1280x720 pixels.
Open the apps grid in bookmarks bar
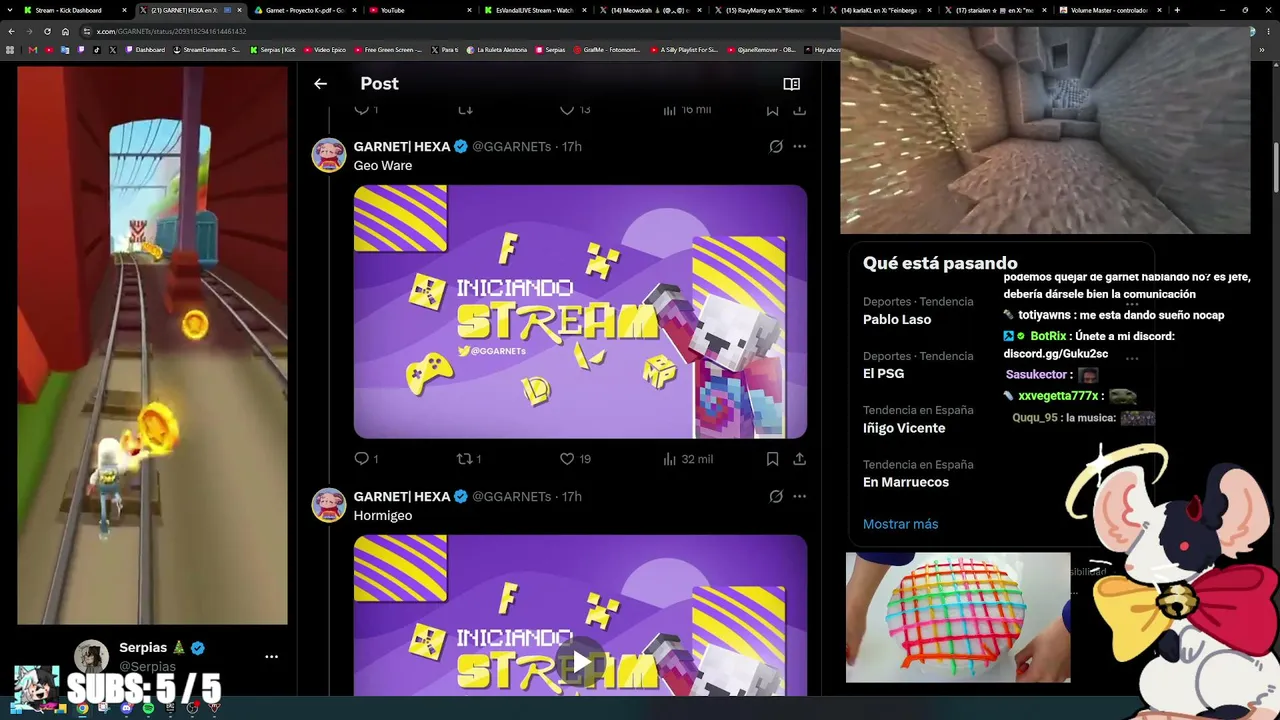(11, 50)
